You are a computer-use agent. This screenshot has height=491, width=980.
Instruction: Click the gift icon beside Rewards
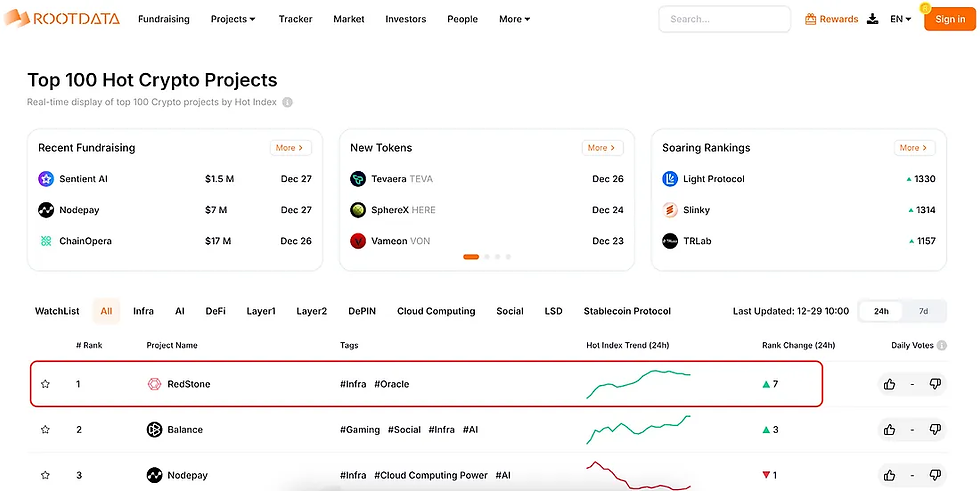[811, 19]
